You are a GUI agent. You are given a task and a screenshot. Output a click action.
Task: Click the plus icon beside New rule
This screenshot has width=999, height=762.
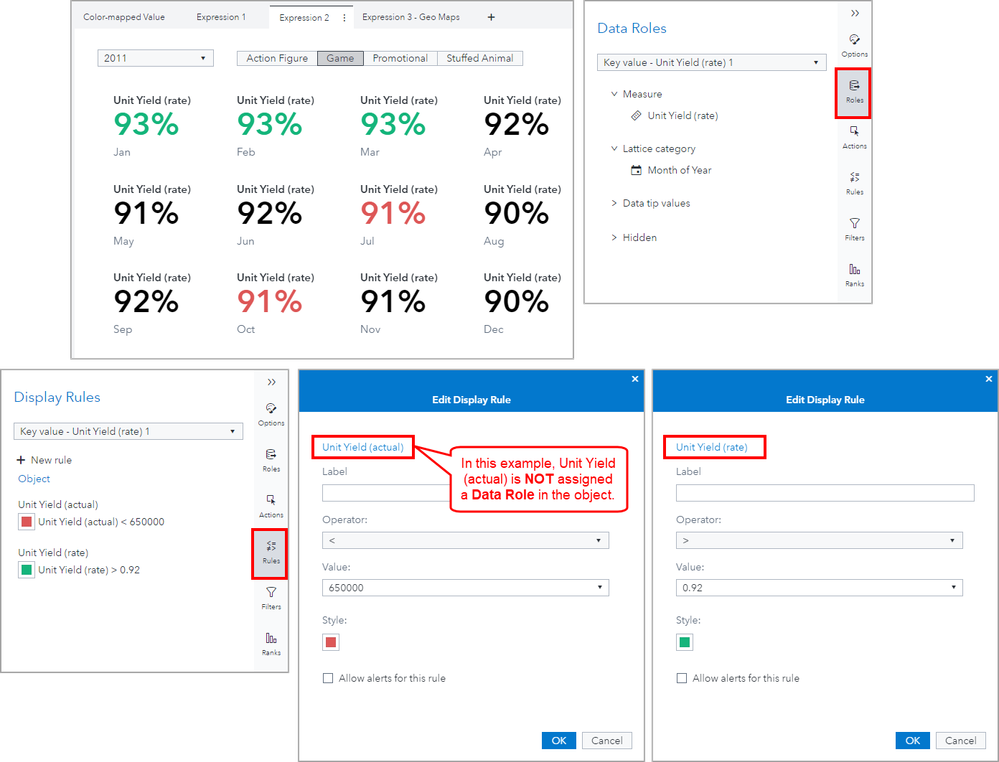click(x=21, y=459)
